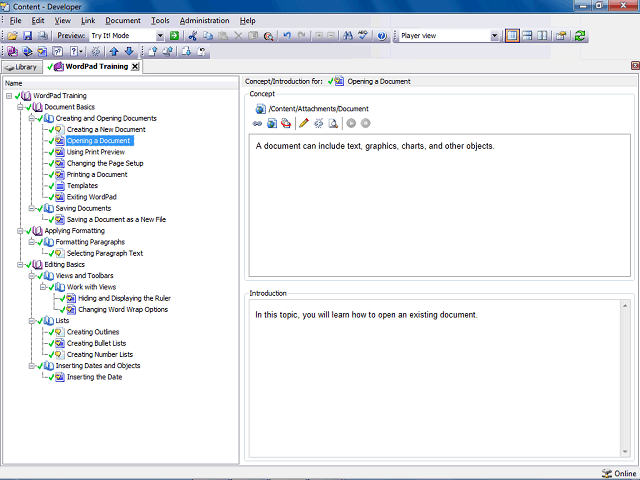Click the gray stop button in Concept toolbar
The image size is (640, 480).
coord(366,123)
